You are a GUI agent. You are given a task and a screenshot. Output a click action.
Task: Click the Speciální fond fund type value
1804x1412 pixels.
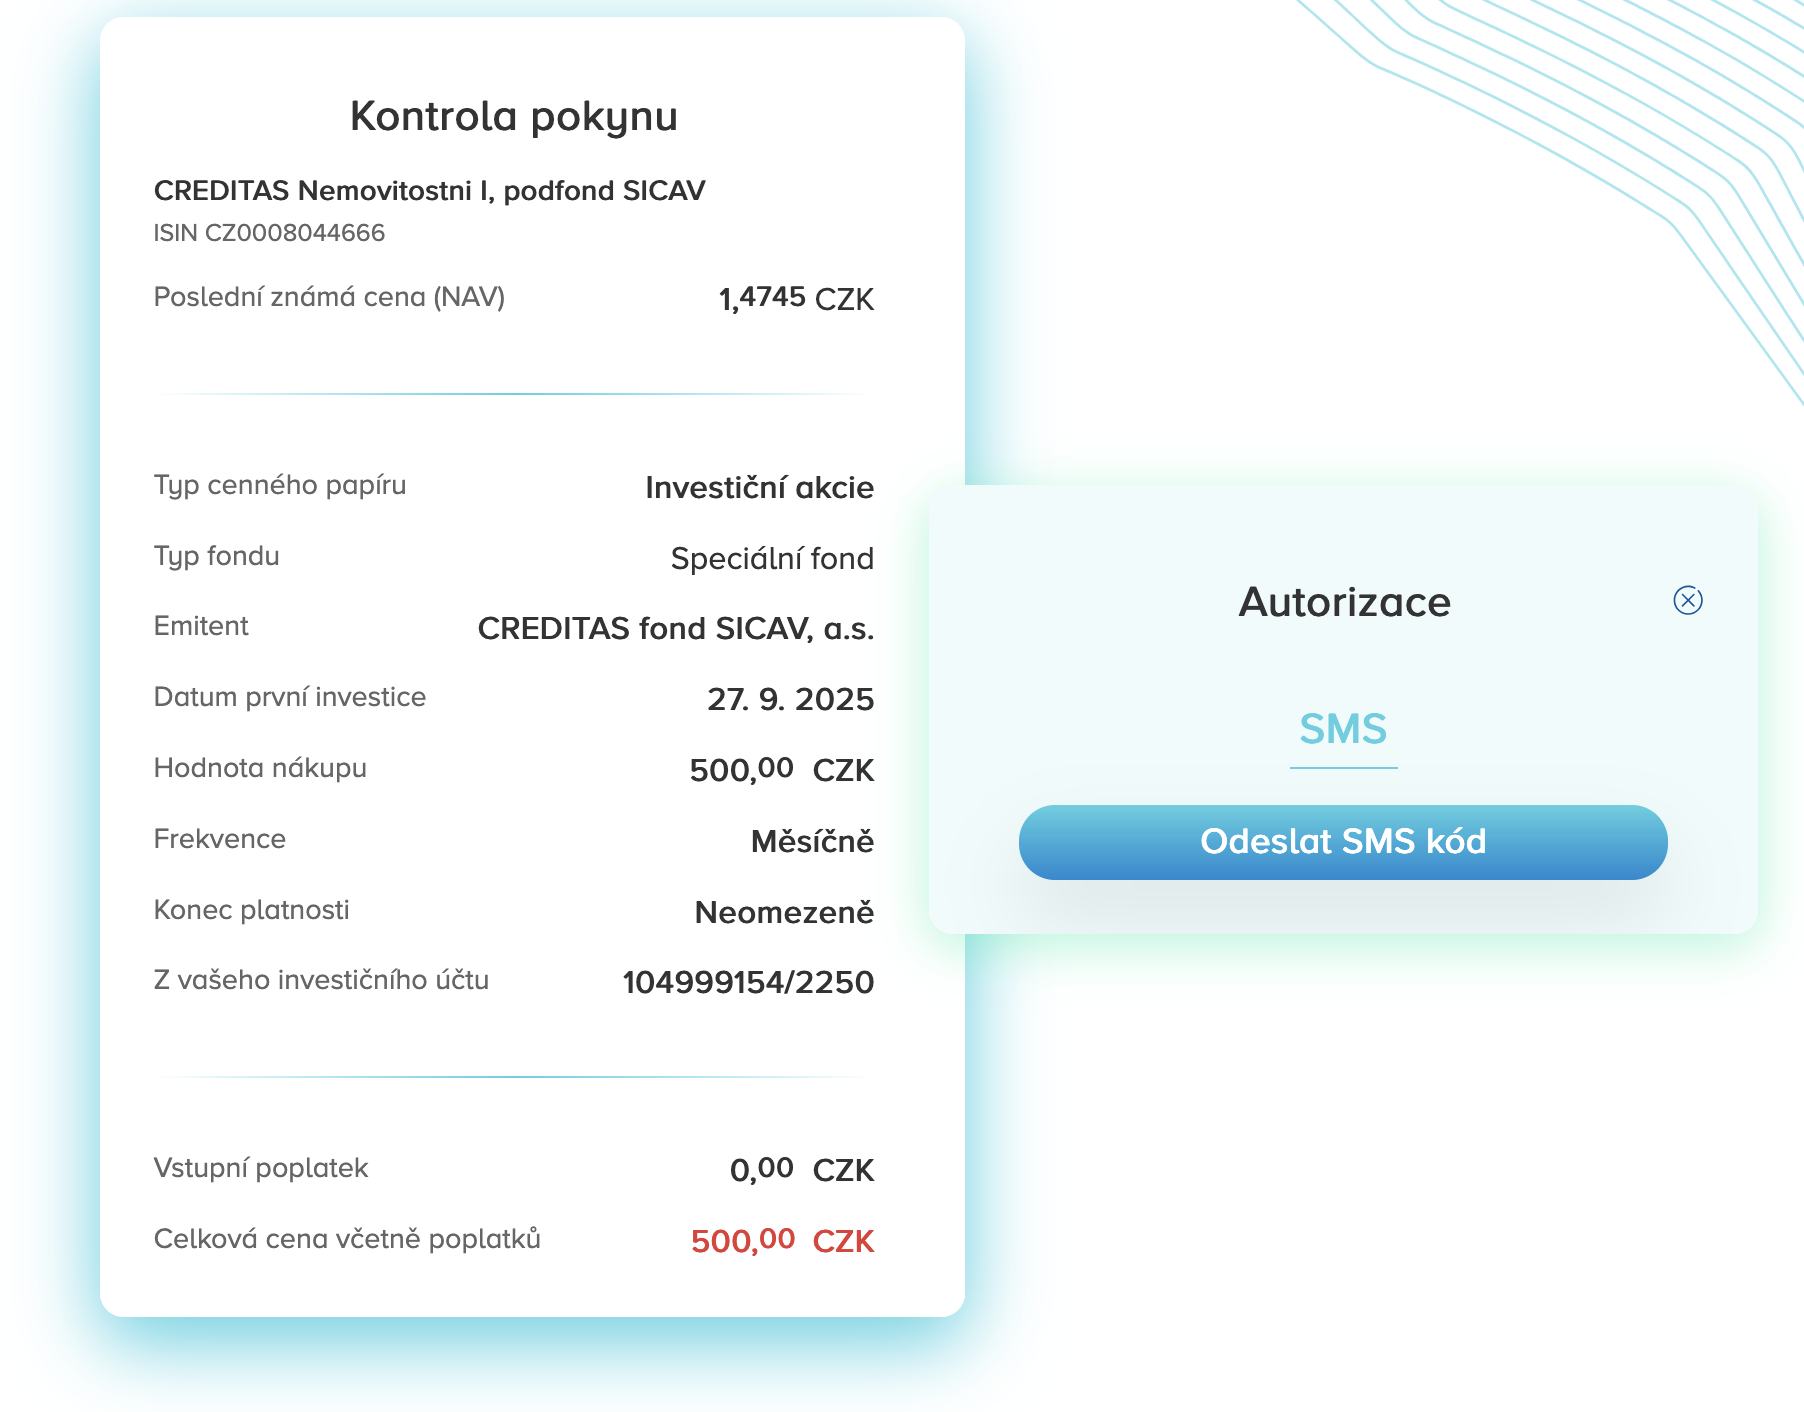pos(772,558)
